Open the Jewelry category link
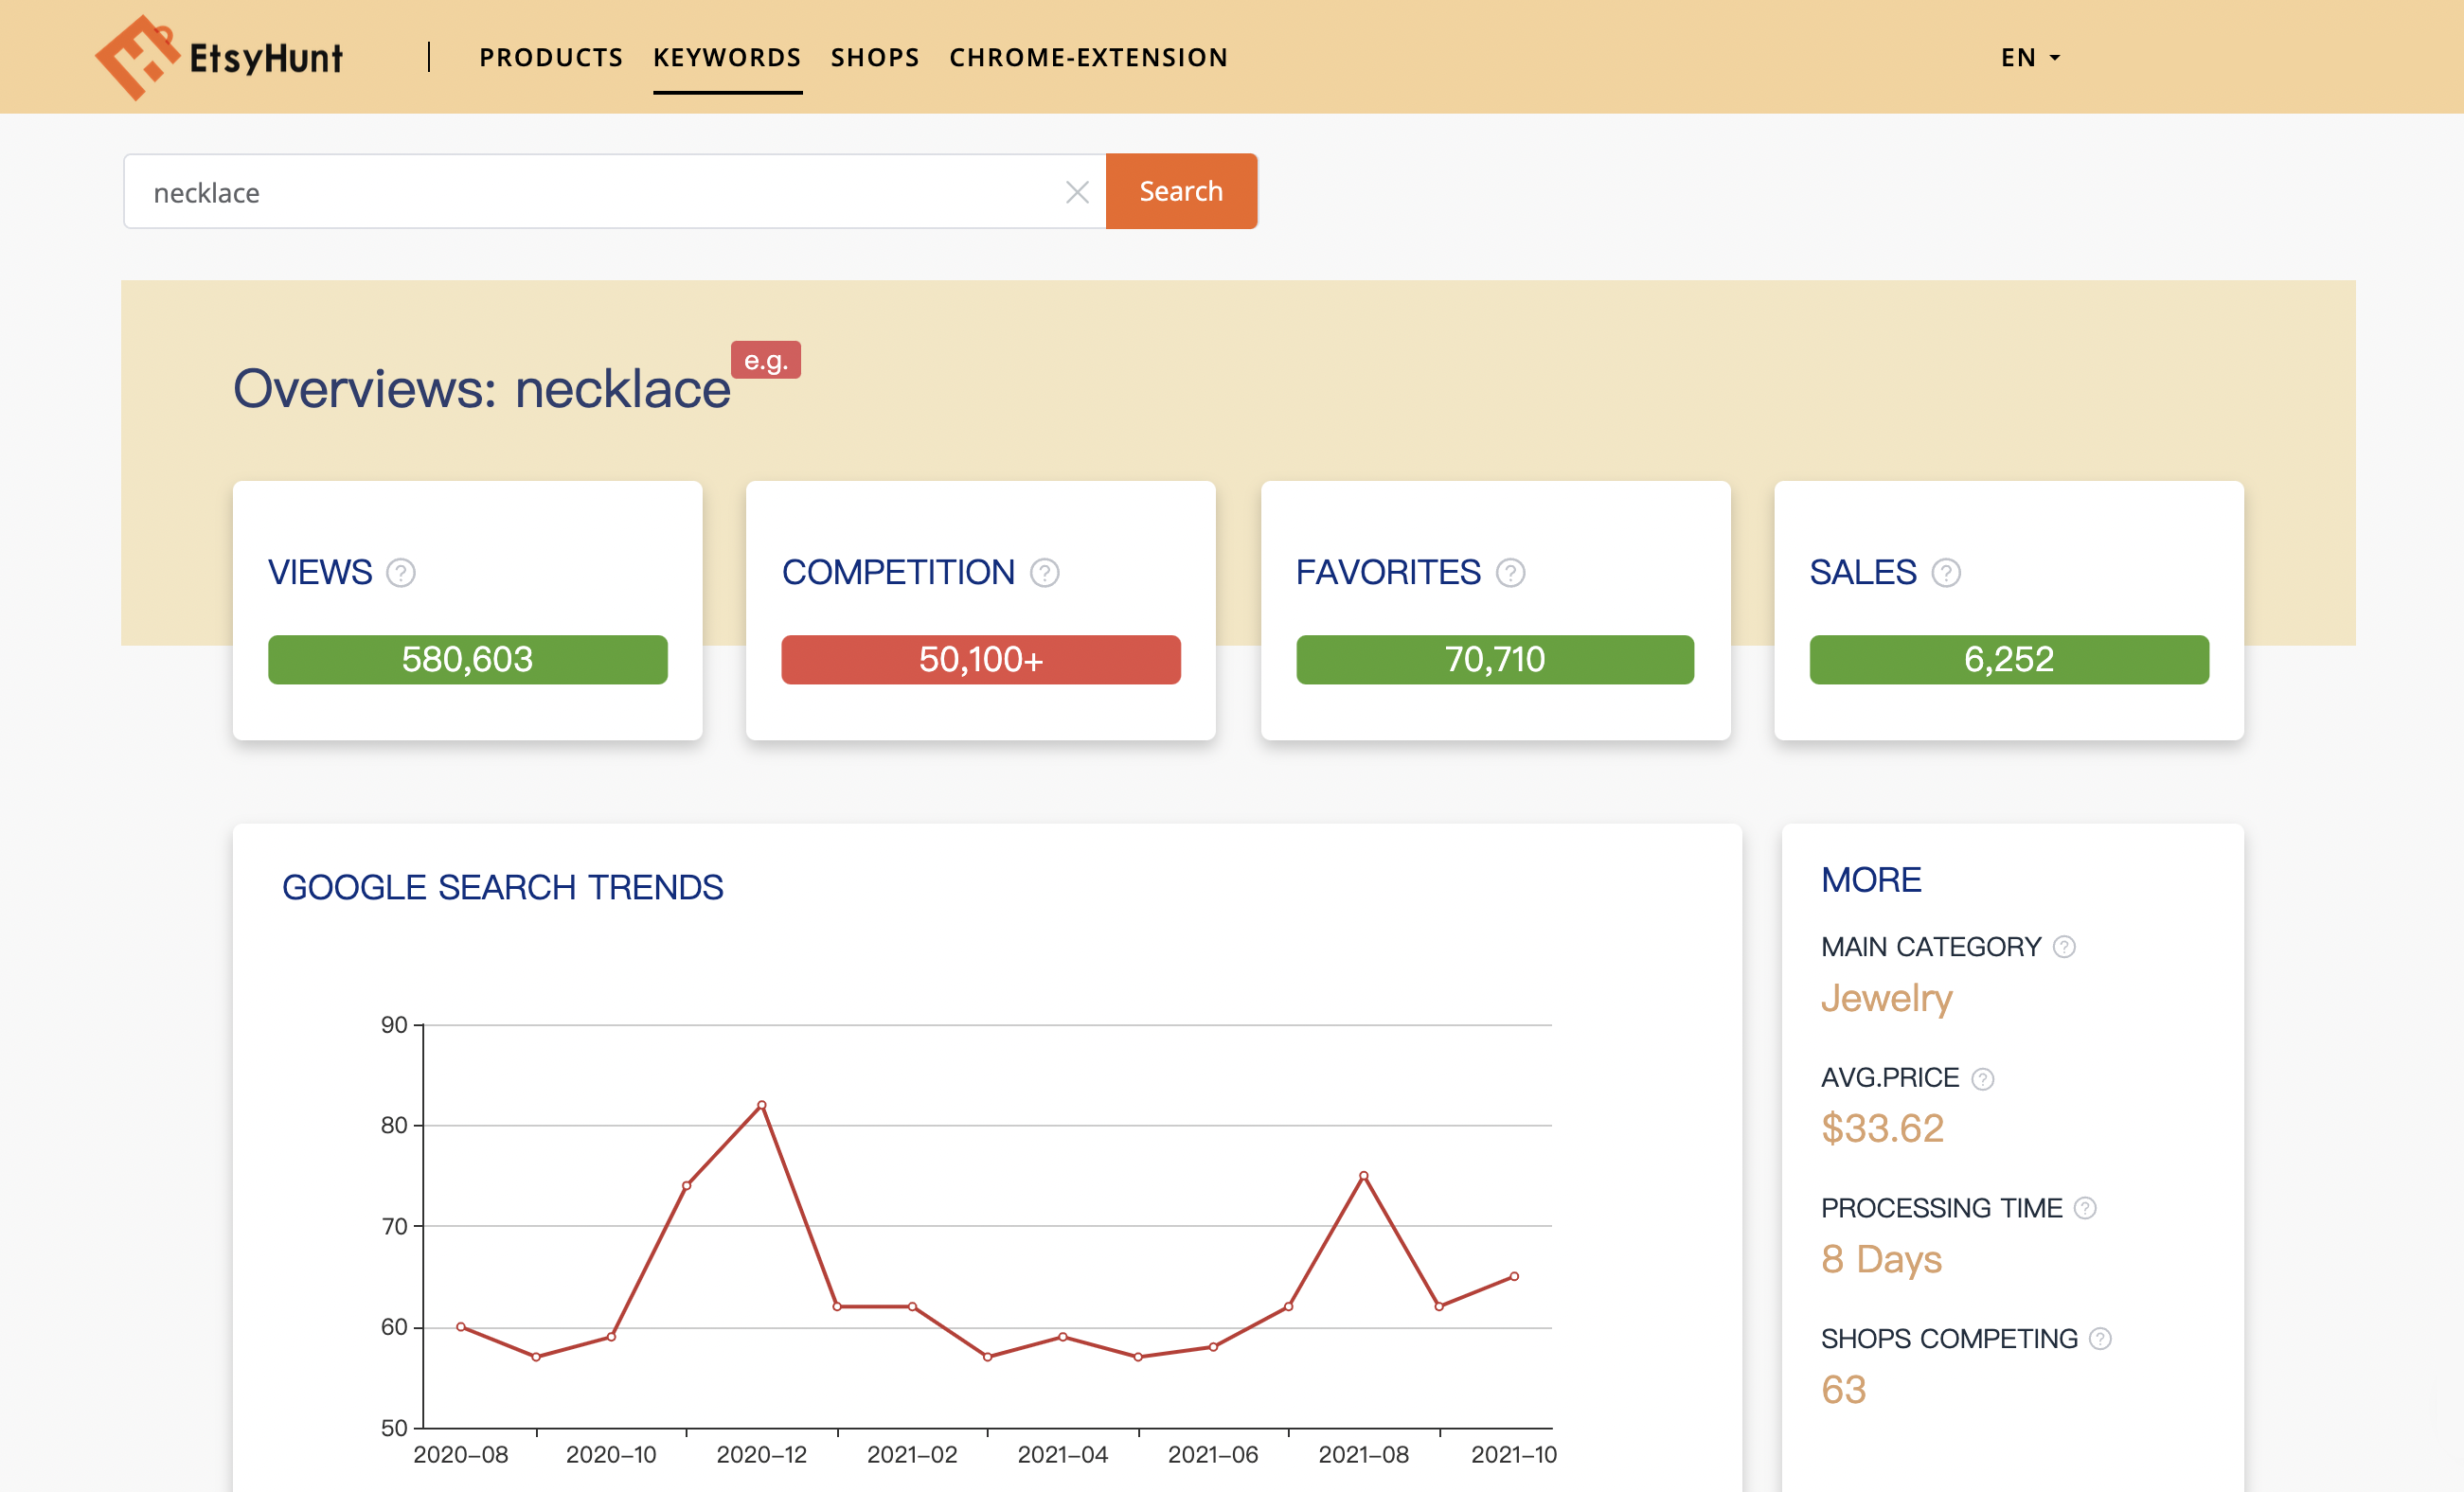This screenshot has width=2464, height=1492. coord(1886,998)
